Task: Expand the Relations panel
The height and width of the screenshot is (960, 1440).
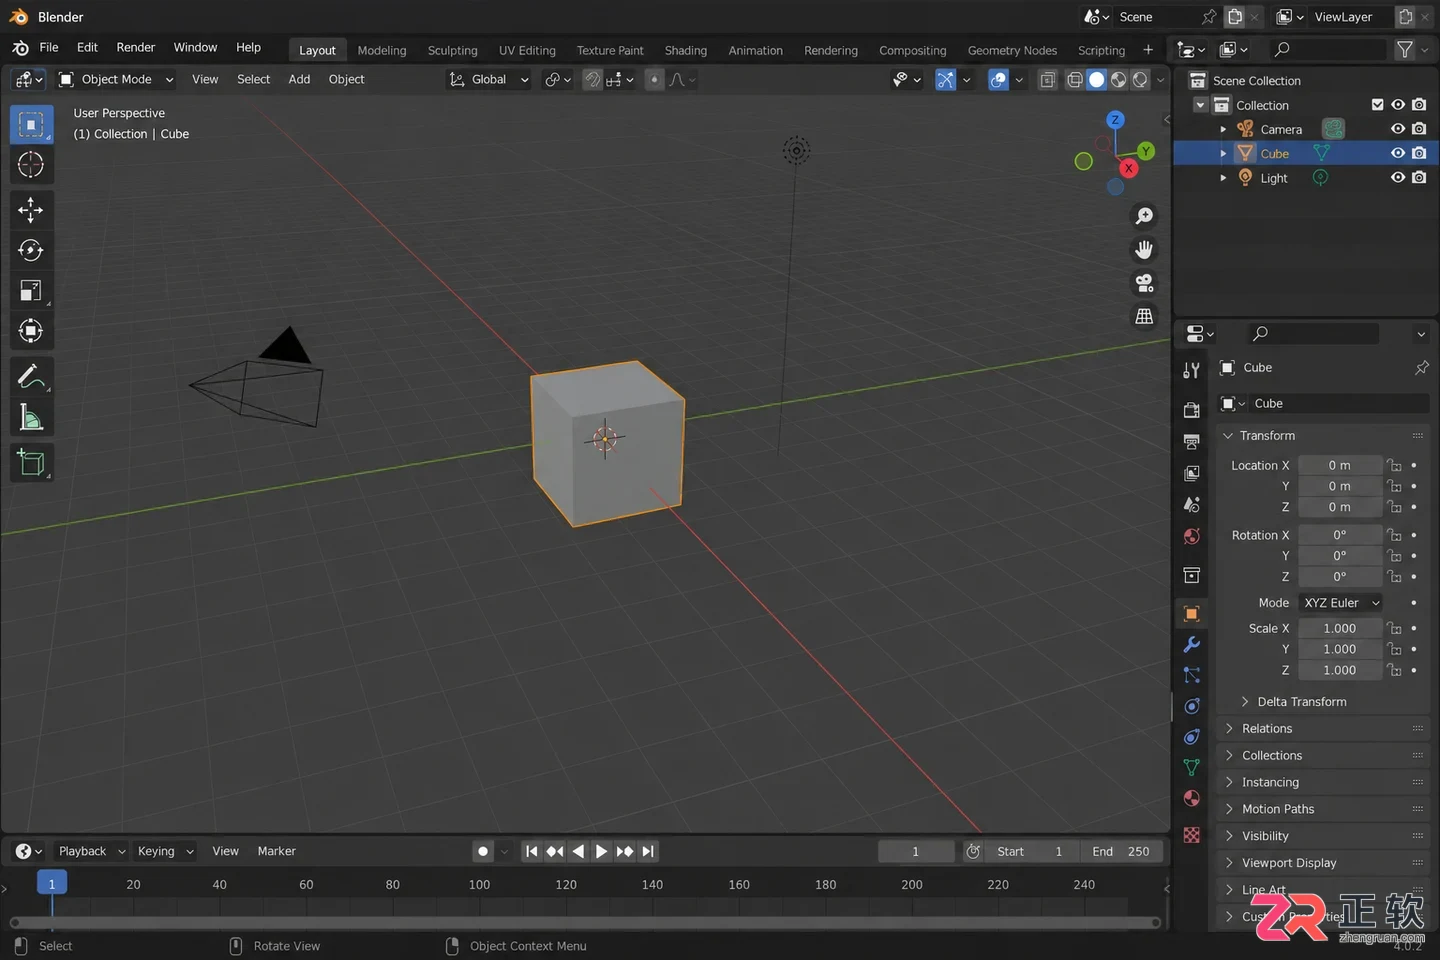Action: click(1322, 729)
